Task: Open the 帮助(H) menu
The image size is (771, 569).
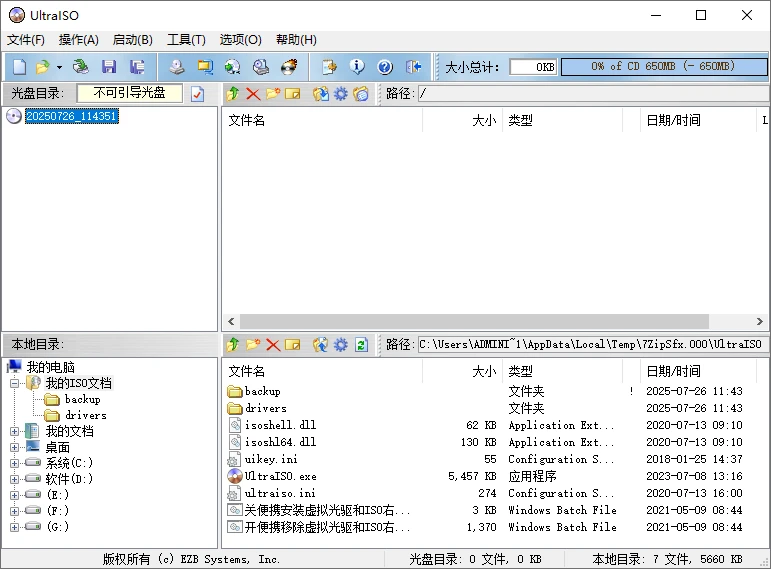Action: [296, 40]
